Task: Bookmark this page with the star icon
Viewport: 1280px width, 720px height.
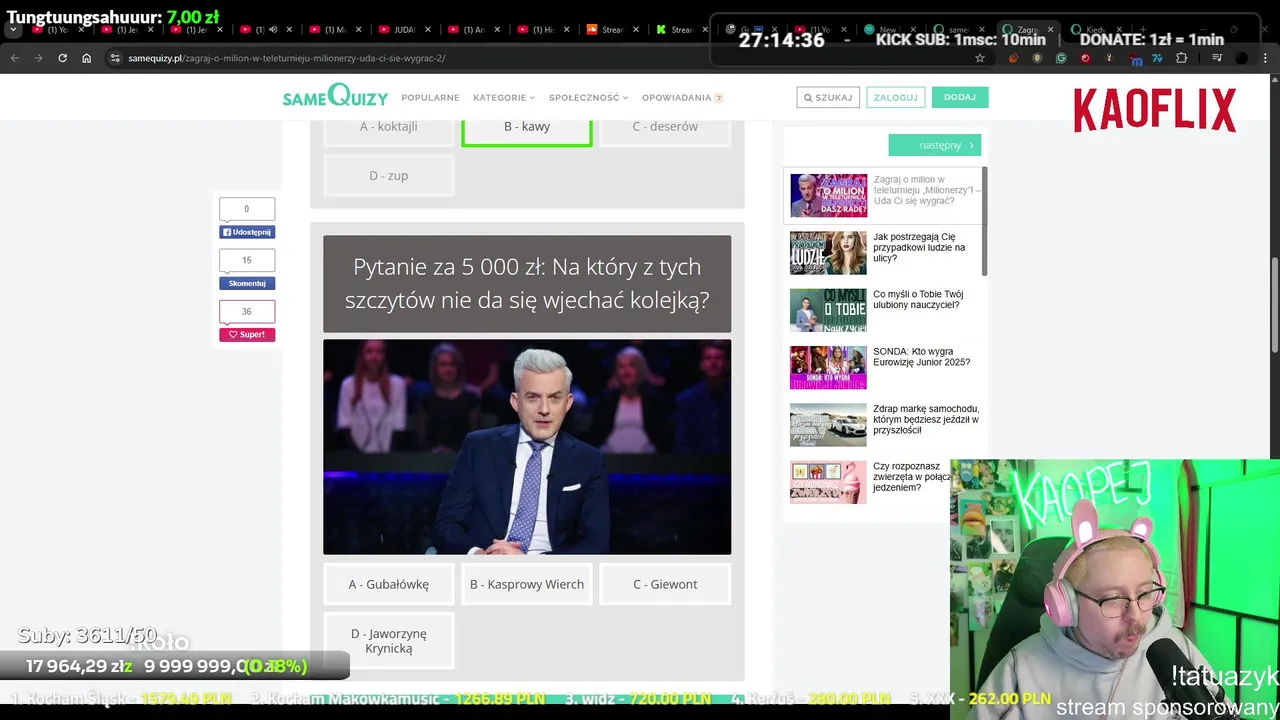Action: 980,58
